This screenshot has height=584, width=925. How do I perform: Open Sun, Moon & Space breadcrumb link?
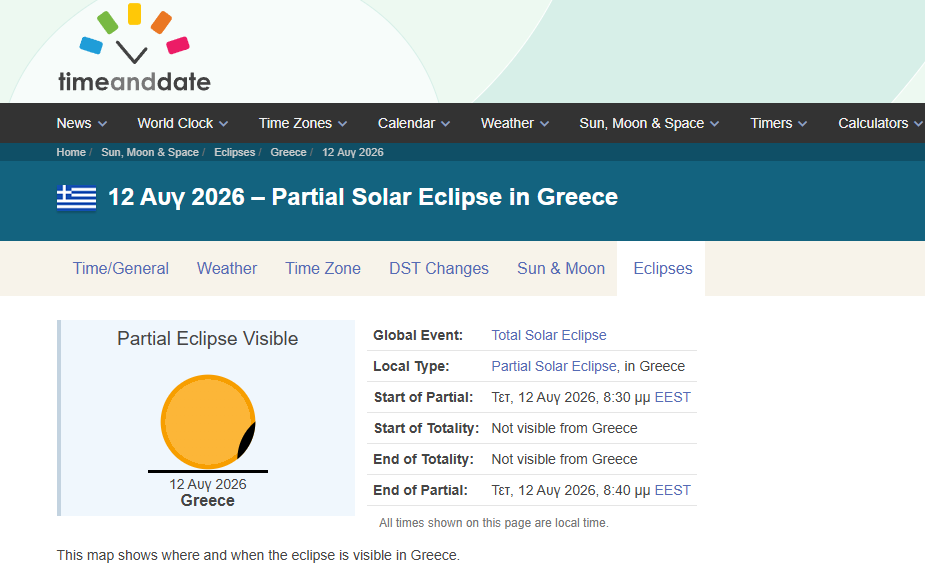click(150, 152)
